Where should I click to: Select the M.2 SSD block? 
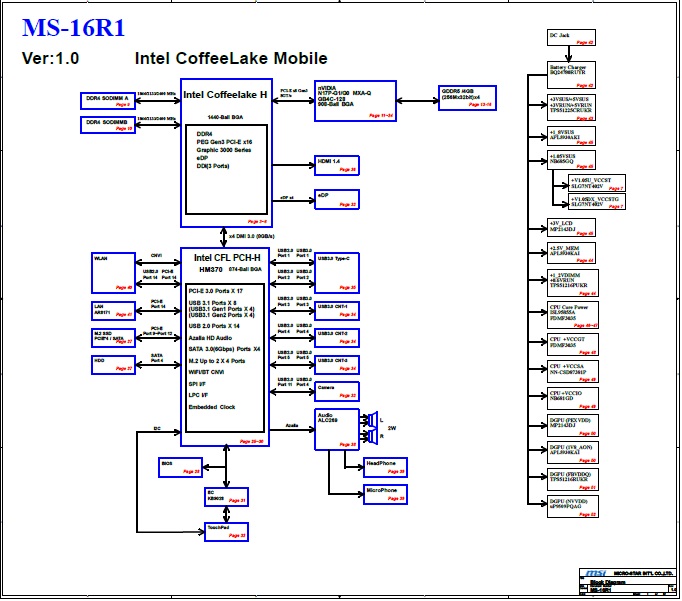(x=114, y=338)
